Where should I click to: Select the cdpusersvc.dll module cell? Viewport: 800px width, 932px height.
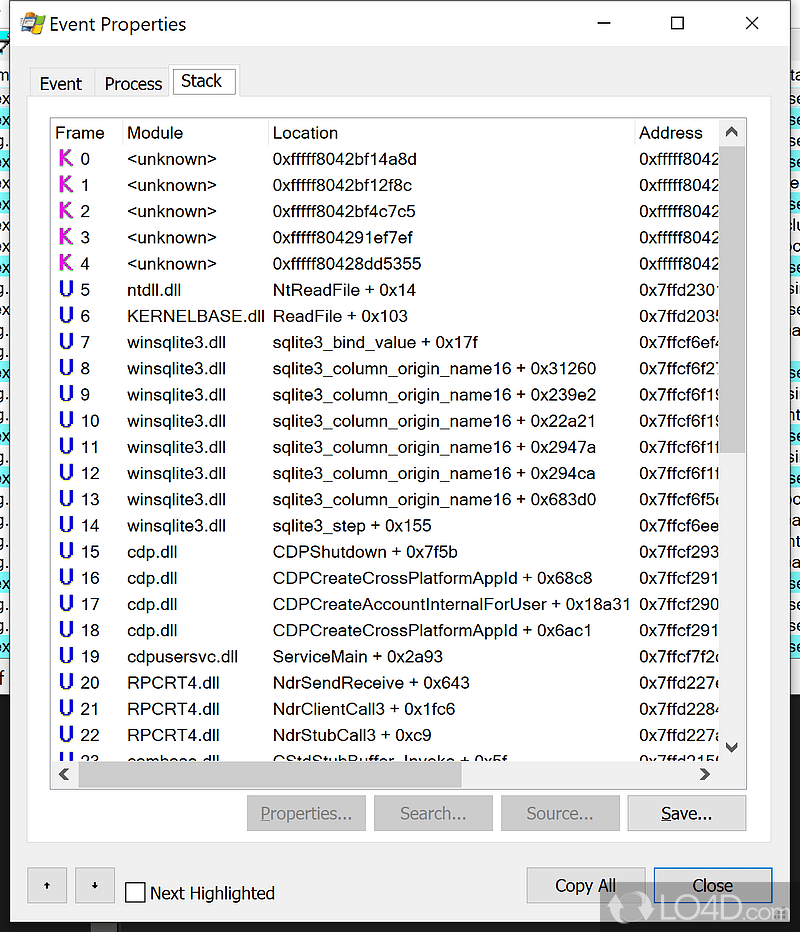(x=182, y=656)
